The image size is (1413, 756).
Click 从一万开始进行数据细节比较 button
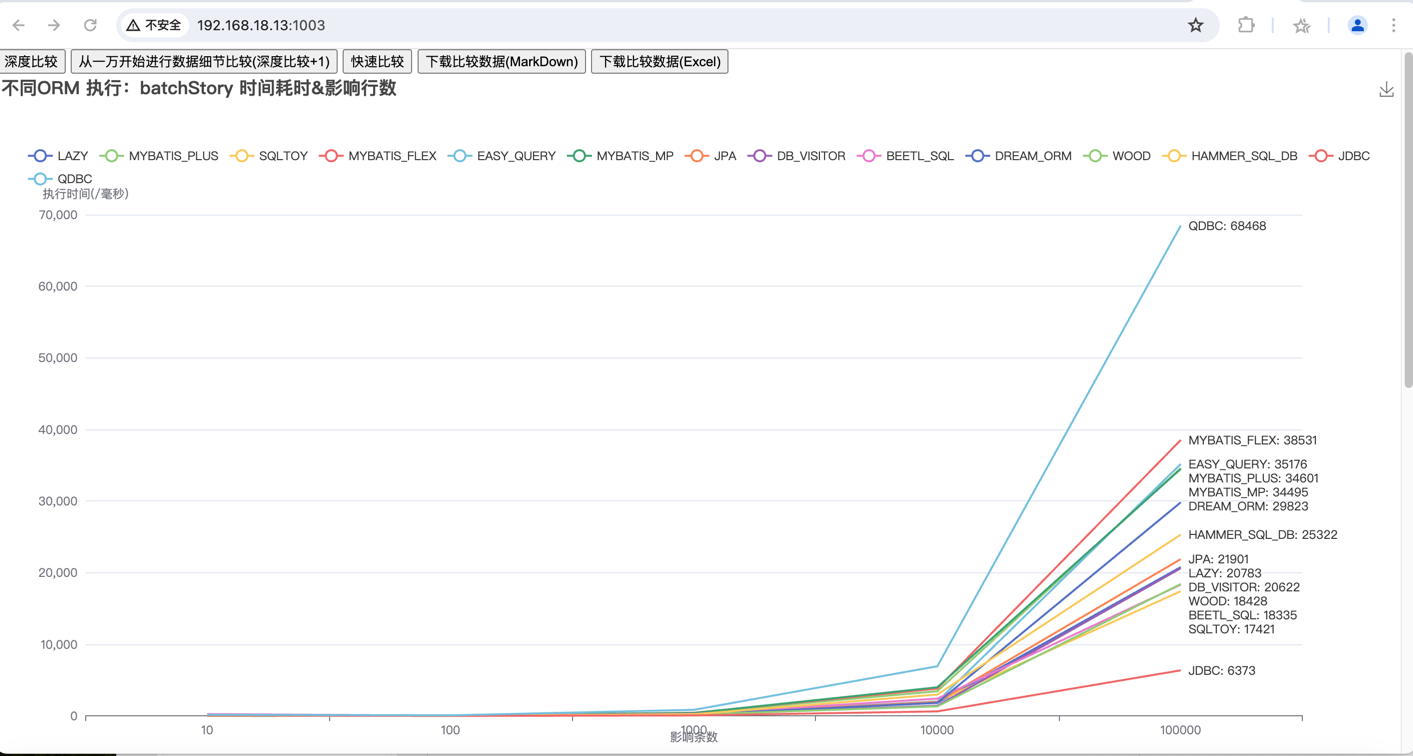click(x=204, y=61)
